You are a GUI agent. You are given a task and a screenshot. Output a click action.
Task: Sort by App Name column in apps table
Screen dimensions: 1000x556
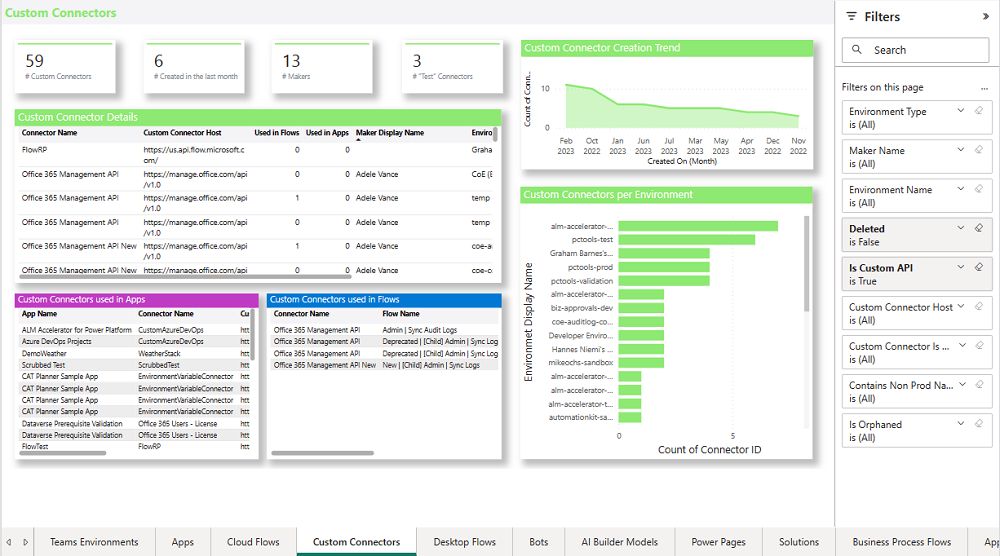[40, 314]
